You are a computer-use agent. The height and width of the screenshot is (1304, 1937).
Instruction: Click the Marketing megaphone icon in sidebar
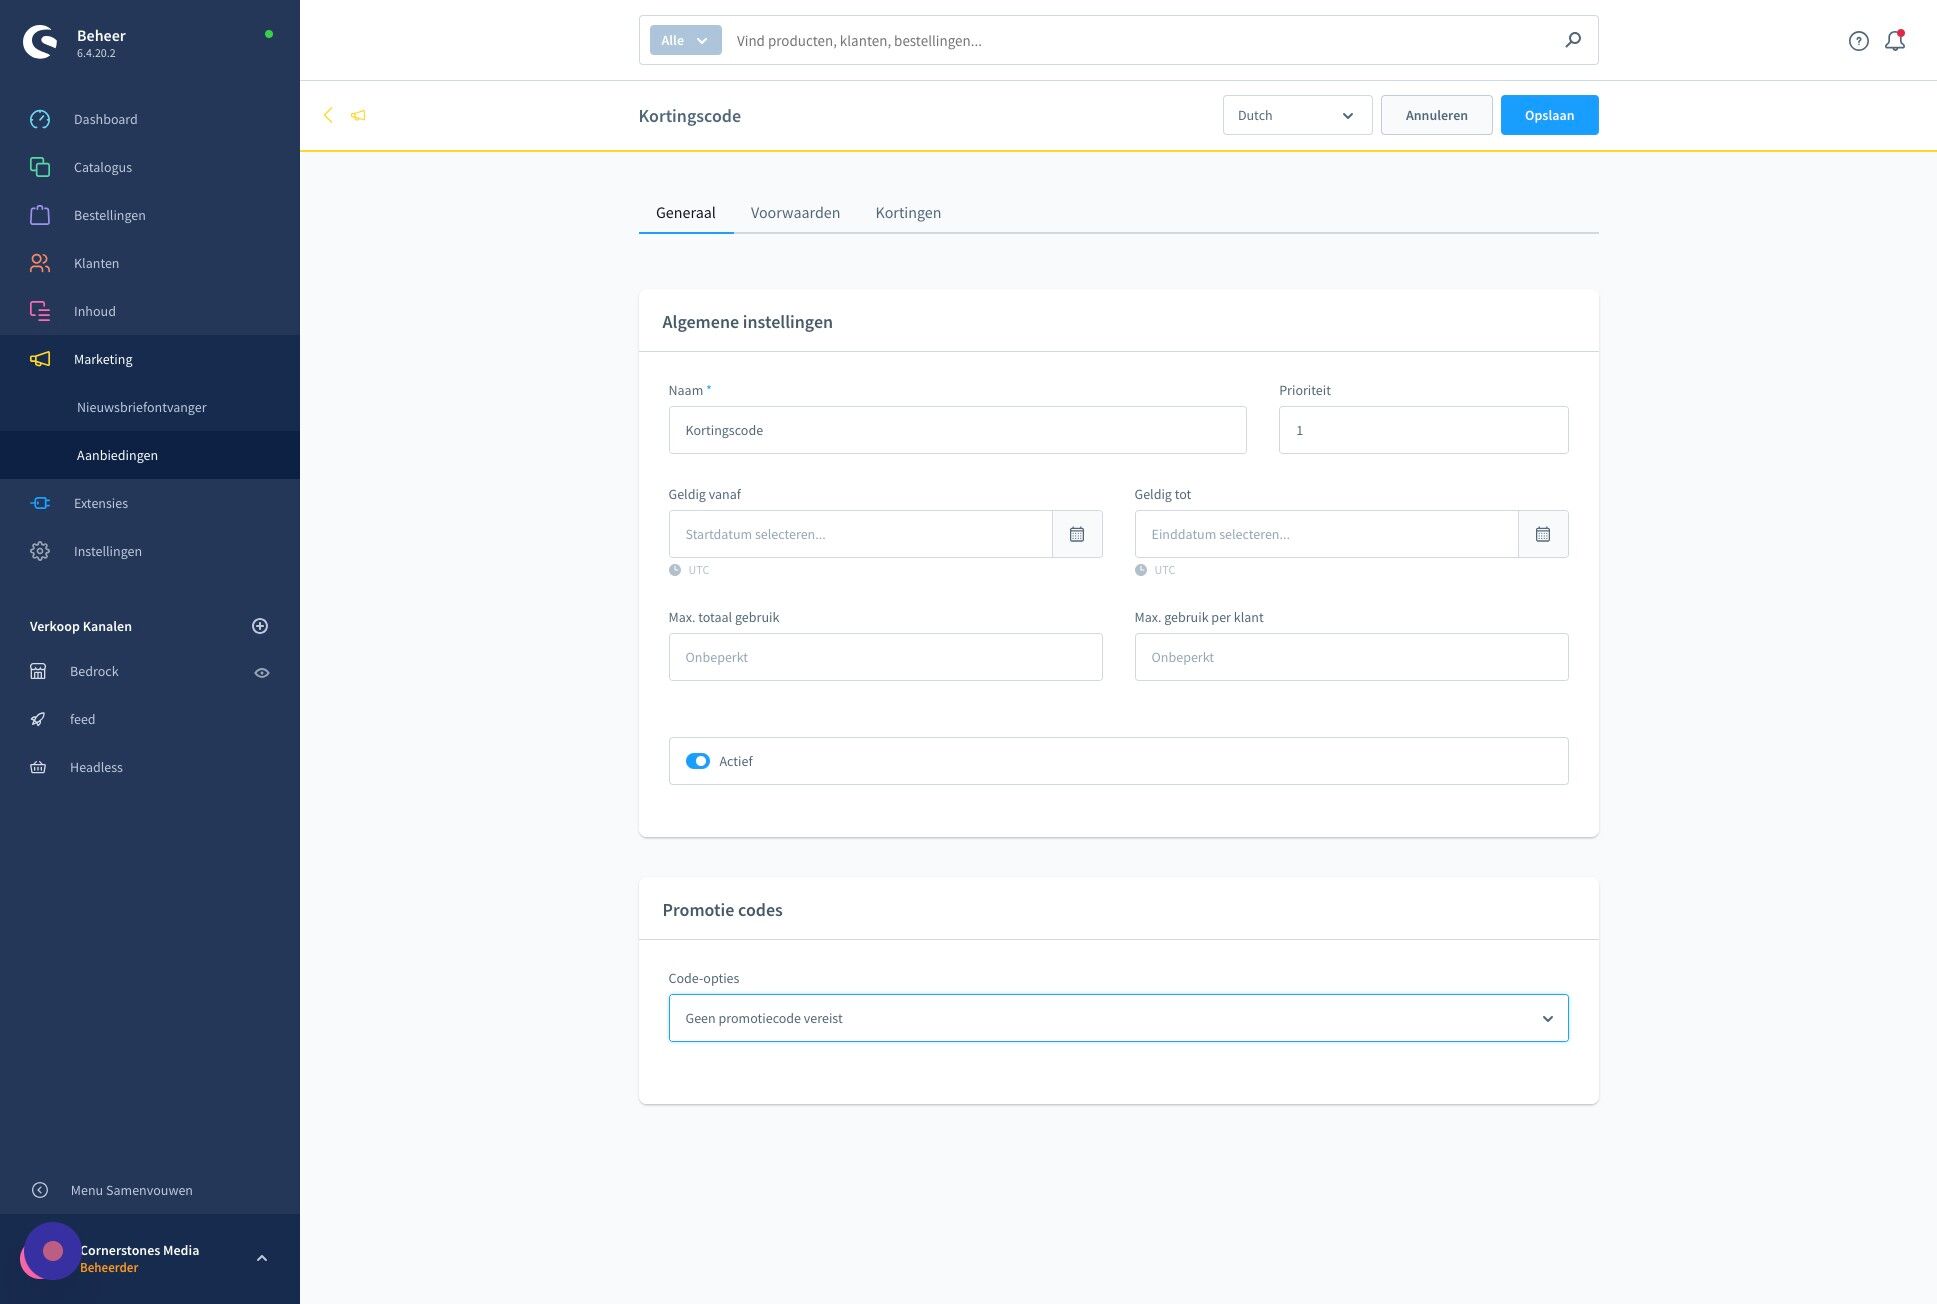pos(40,359)
